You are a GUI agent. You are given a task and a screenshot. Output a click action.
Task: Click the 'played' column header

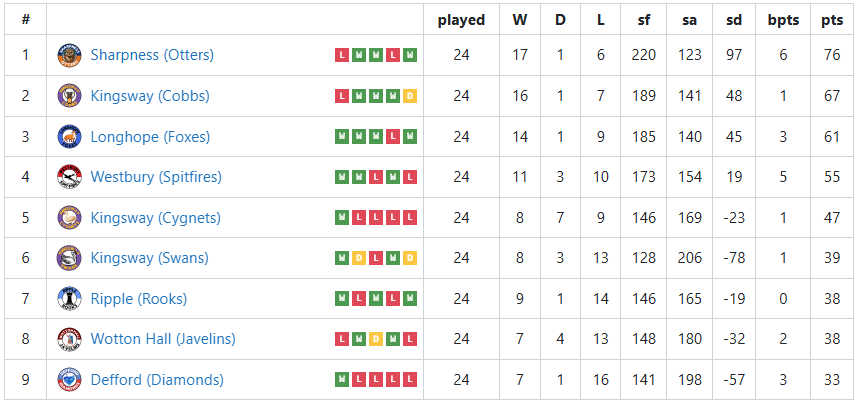pyautogui.click(x=461, y=20)
